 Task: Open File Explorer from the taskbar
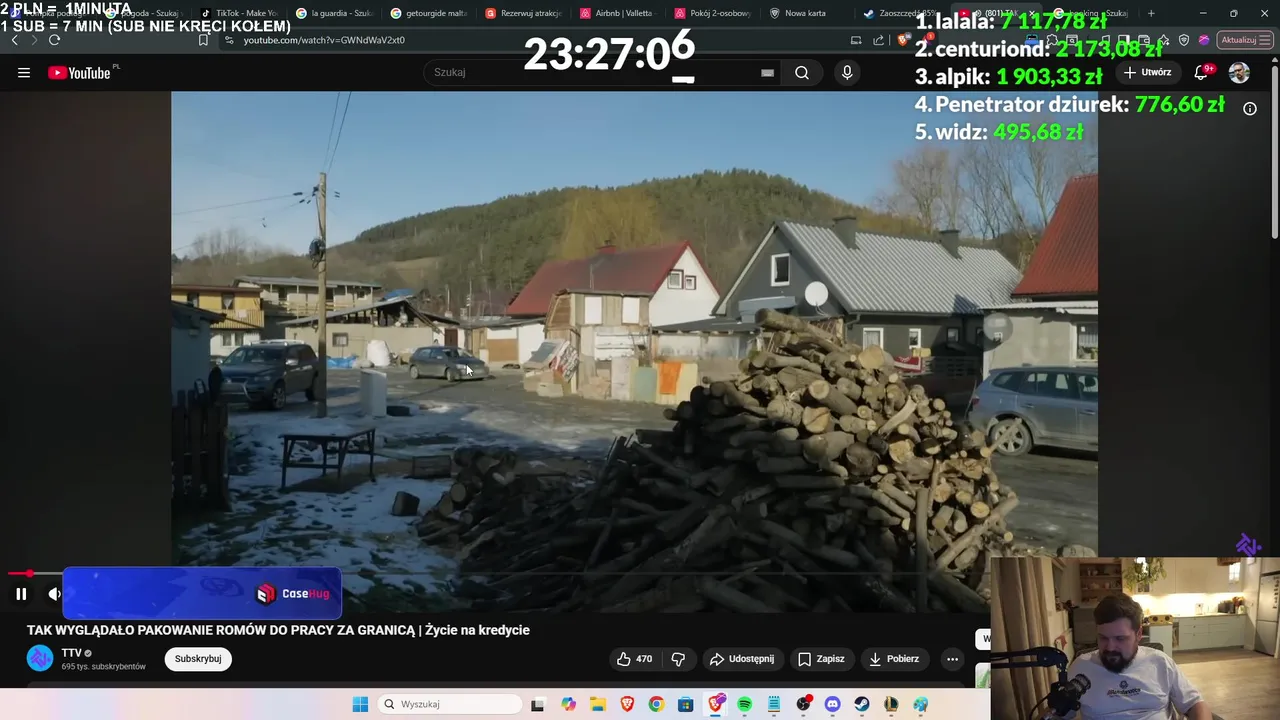(597, 705)
